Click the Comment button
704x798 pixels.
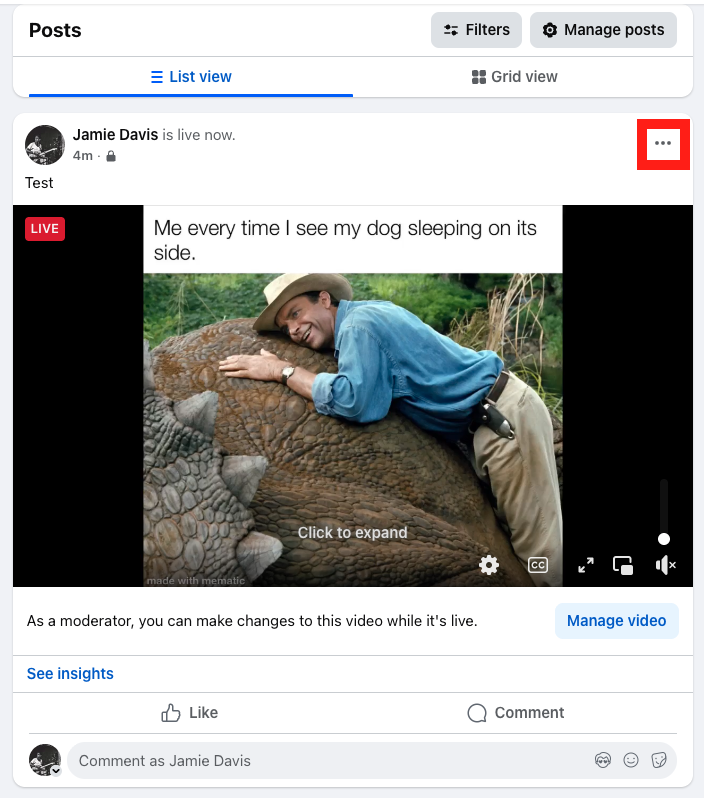[515, 712]
